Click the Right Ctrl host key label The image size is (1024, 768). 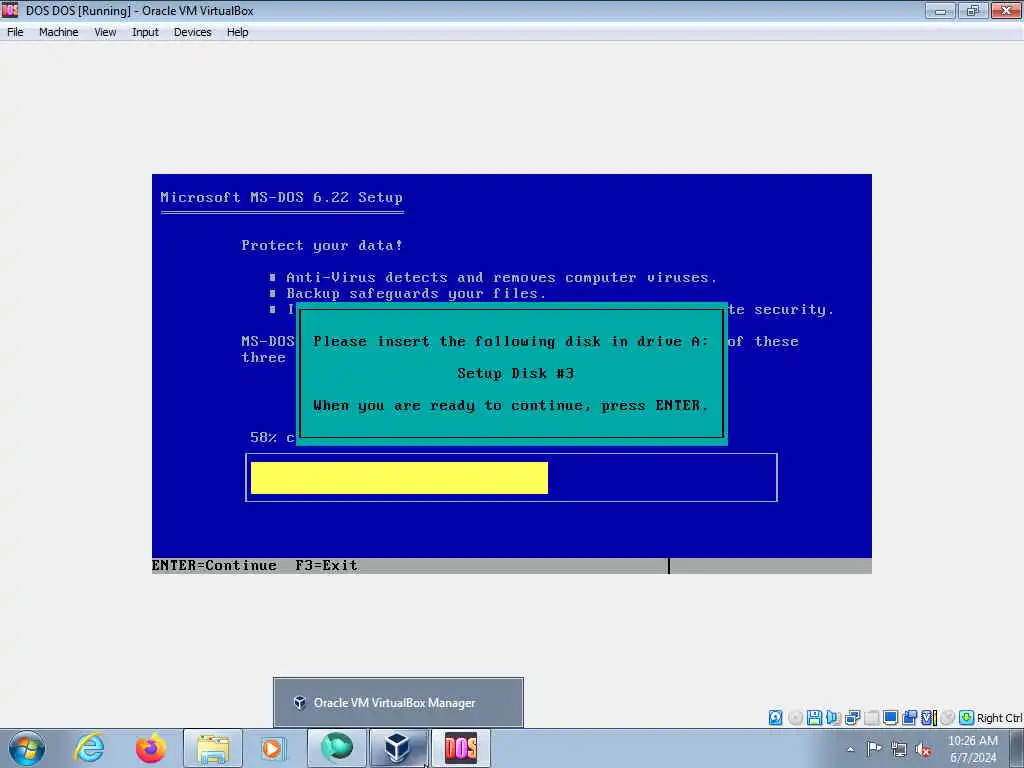[999, 718]
